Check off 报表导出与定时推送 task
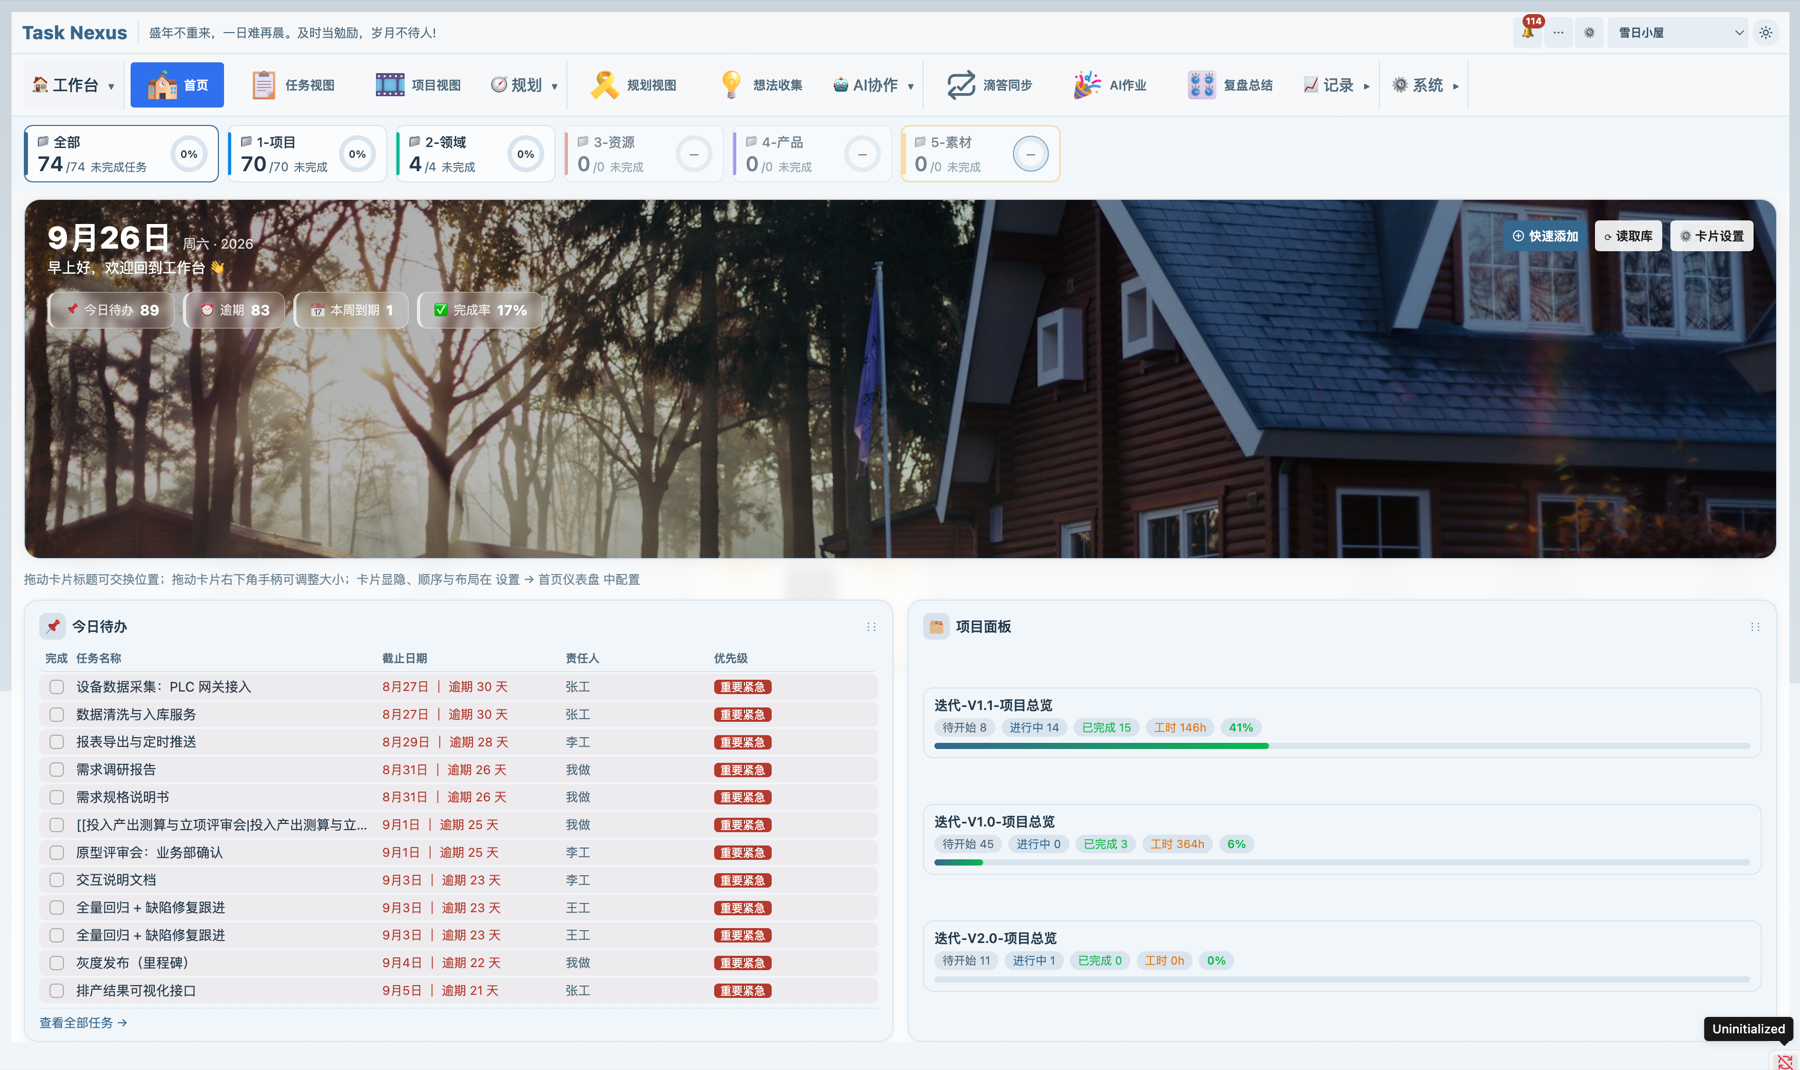The width and height of the screenshot is (1800, 1070). tap(57, 742)
